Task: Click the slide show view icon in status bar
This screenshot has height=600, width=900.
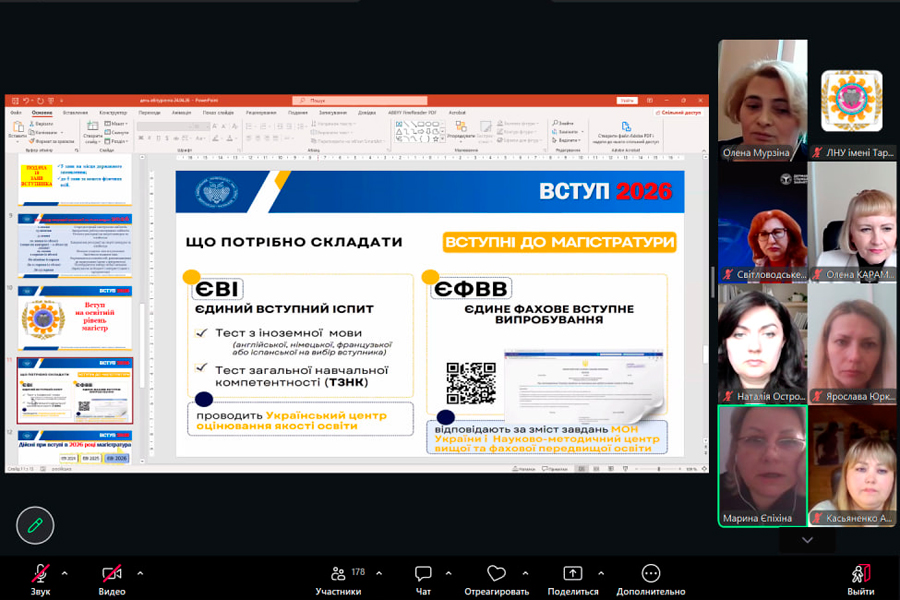Action: point(626,469)
